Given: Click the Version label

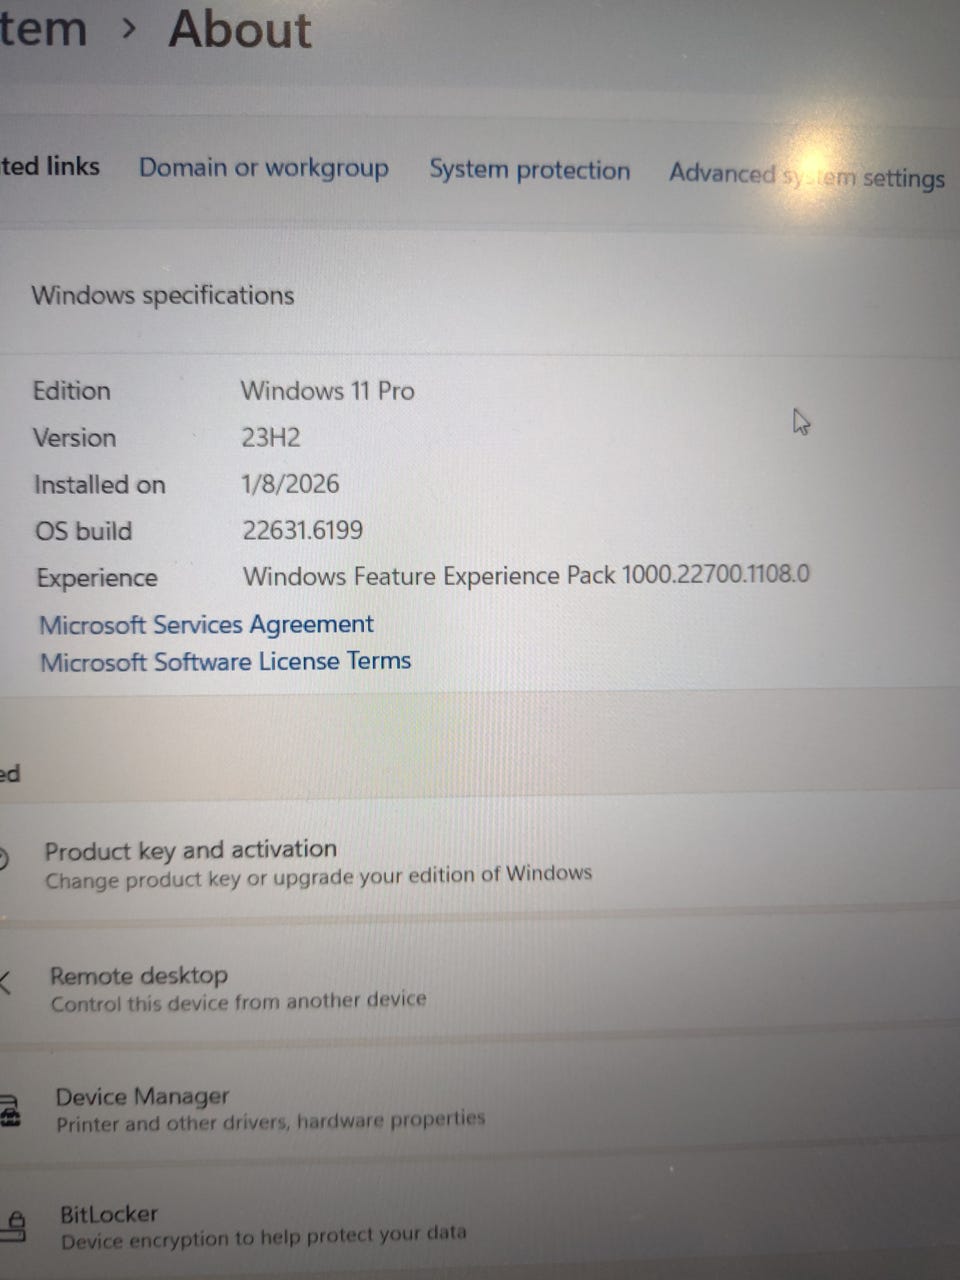Looking at the screenshot, I should (x=74, y=438).
